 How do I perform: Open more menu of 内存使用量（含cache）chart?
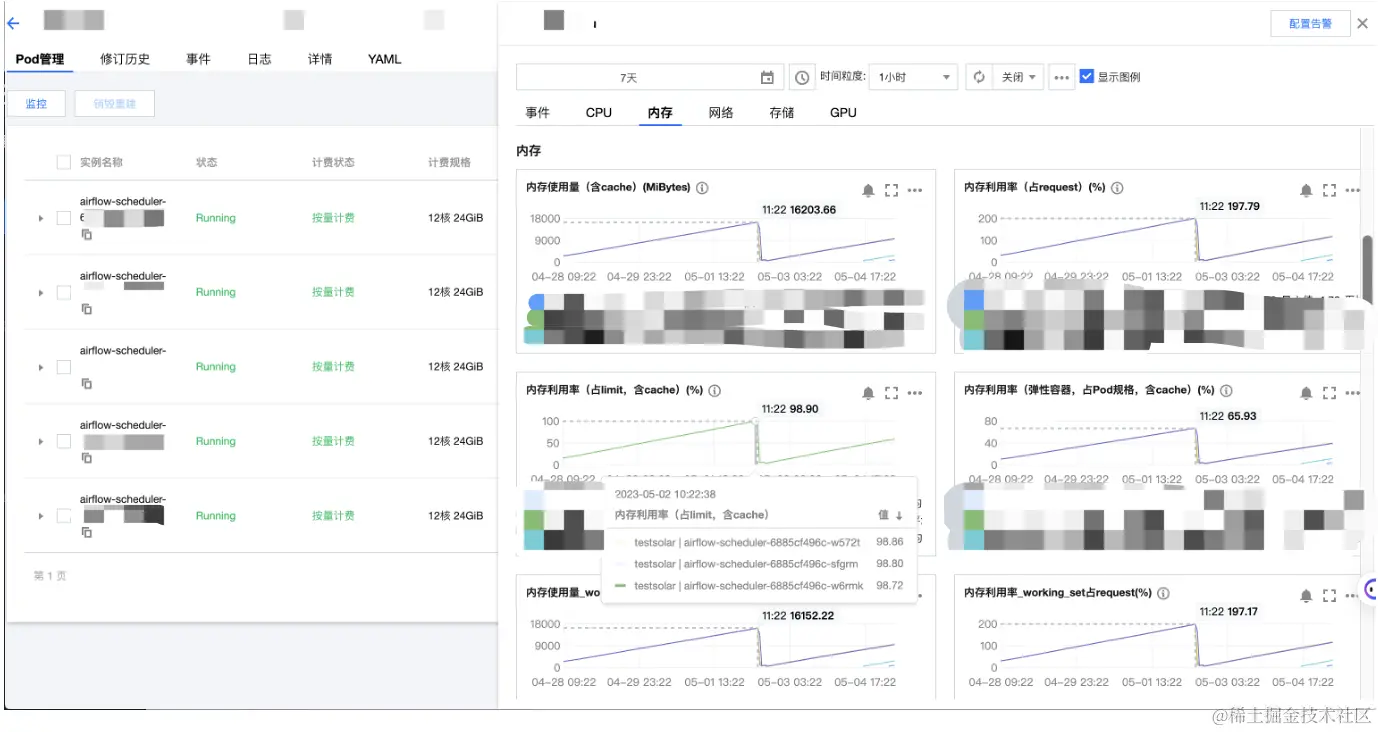pyautogui.click(x=915, y=190)
